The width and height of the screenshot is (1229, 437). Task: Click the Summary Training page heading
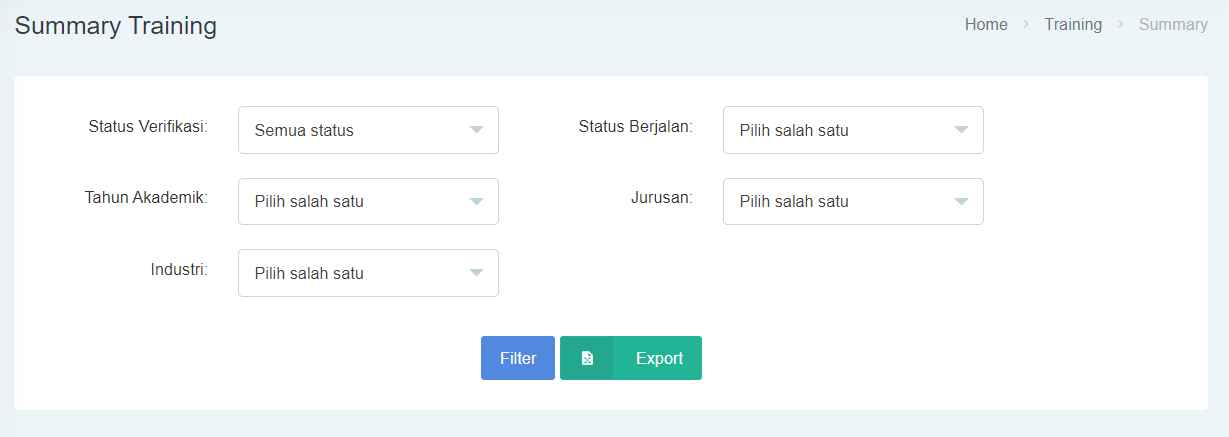[x=116, y=26]
